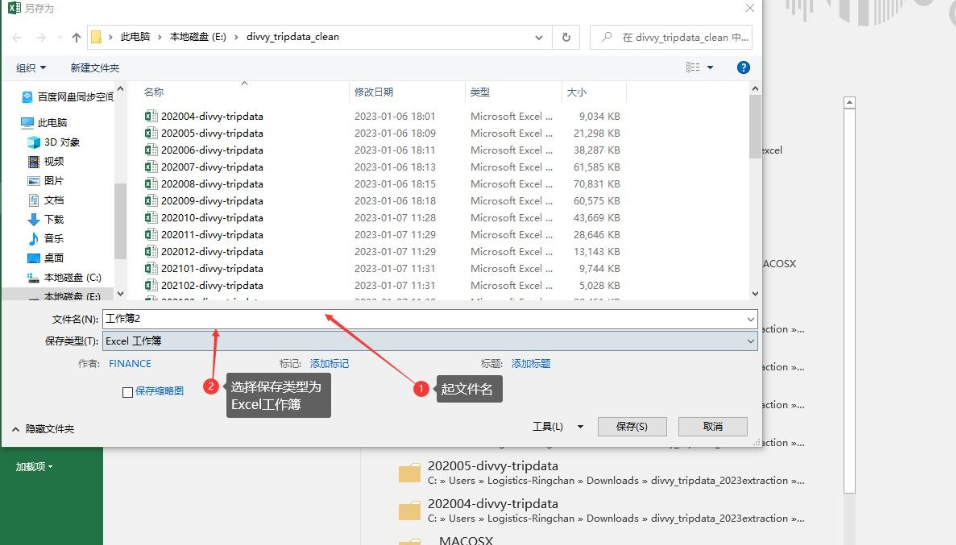Screen dimensions: 956x545
Task: Open 音乐 folder in navigation pane
Action: 53,238
